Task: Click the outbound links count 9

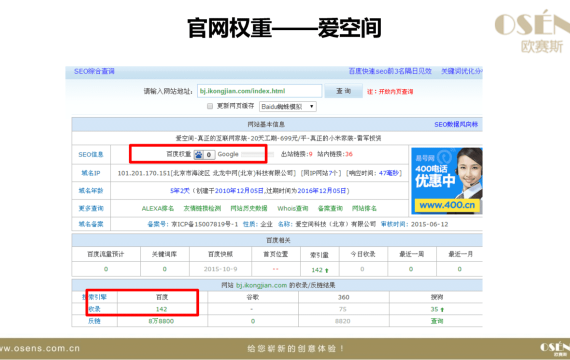Action: click(310, 154)
